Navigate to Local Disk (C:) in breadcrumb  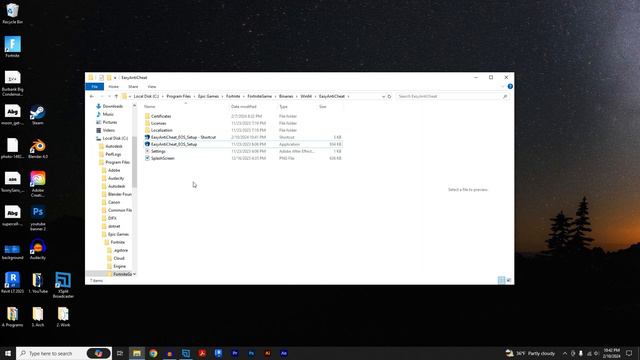click(x=146, y=96)
